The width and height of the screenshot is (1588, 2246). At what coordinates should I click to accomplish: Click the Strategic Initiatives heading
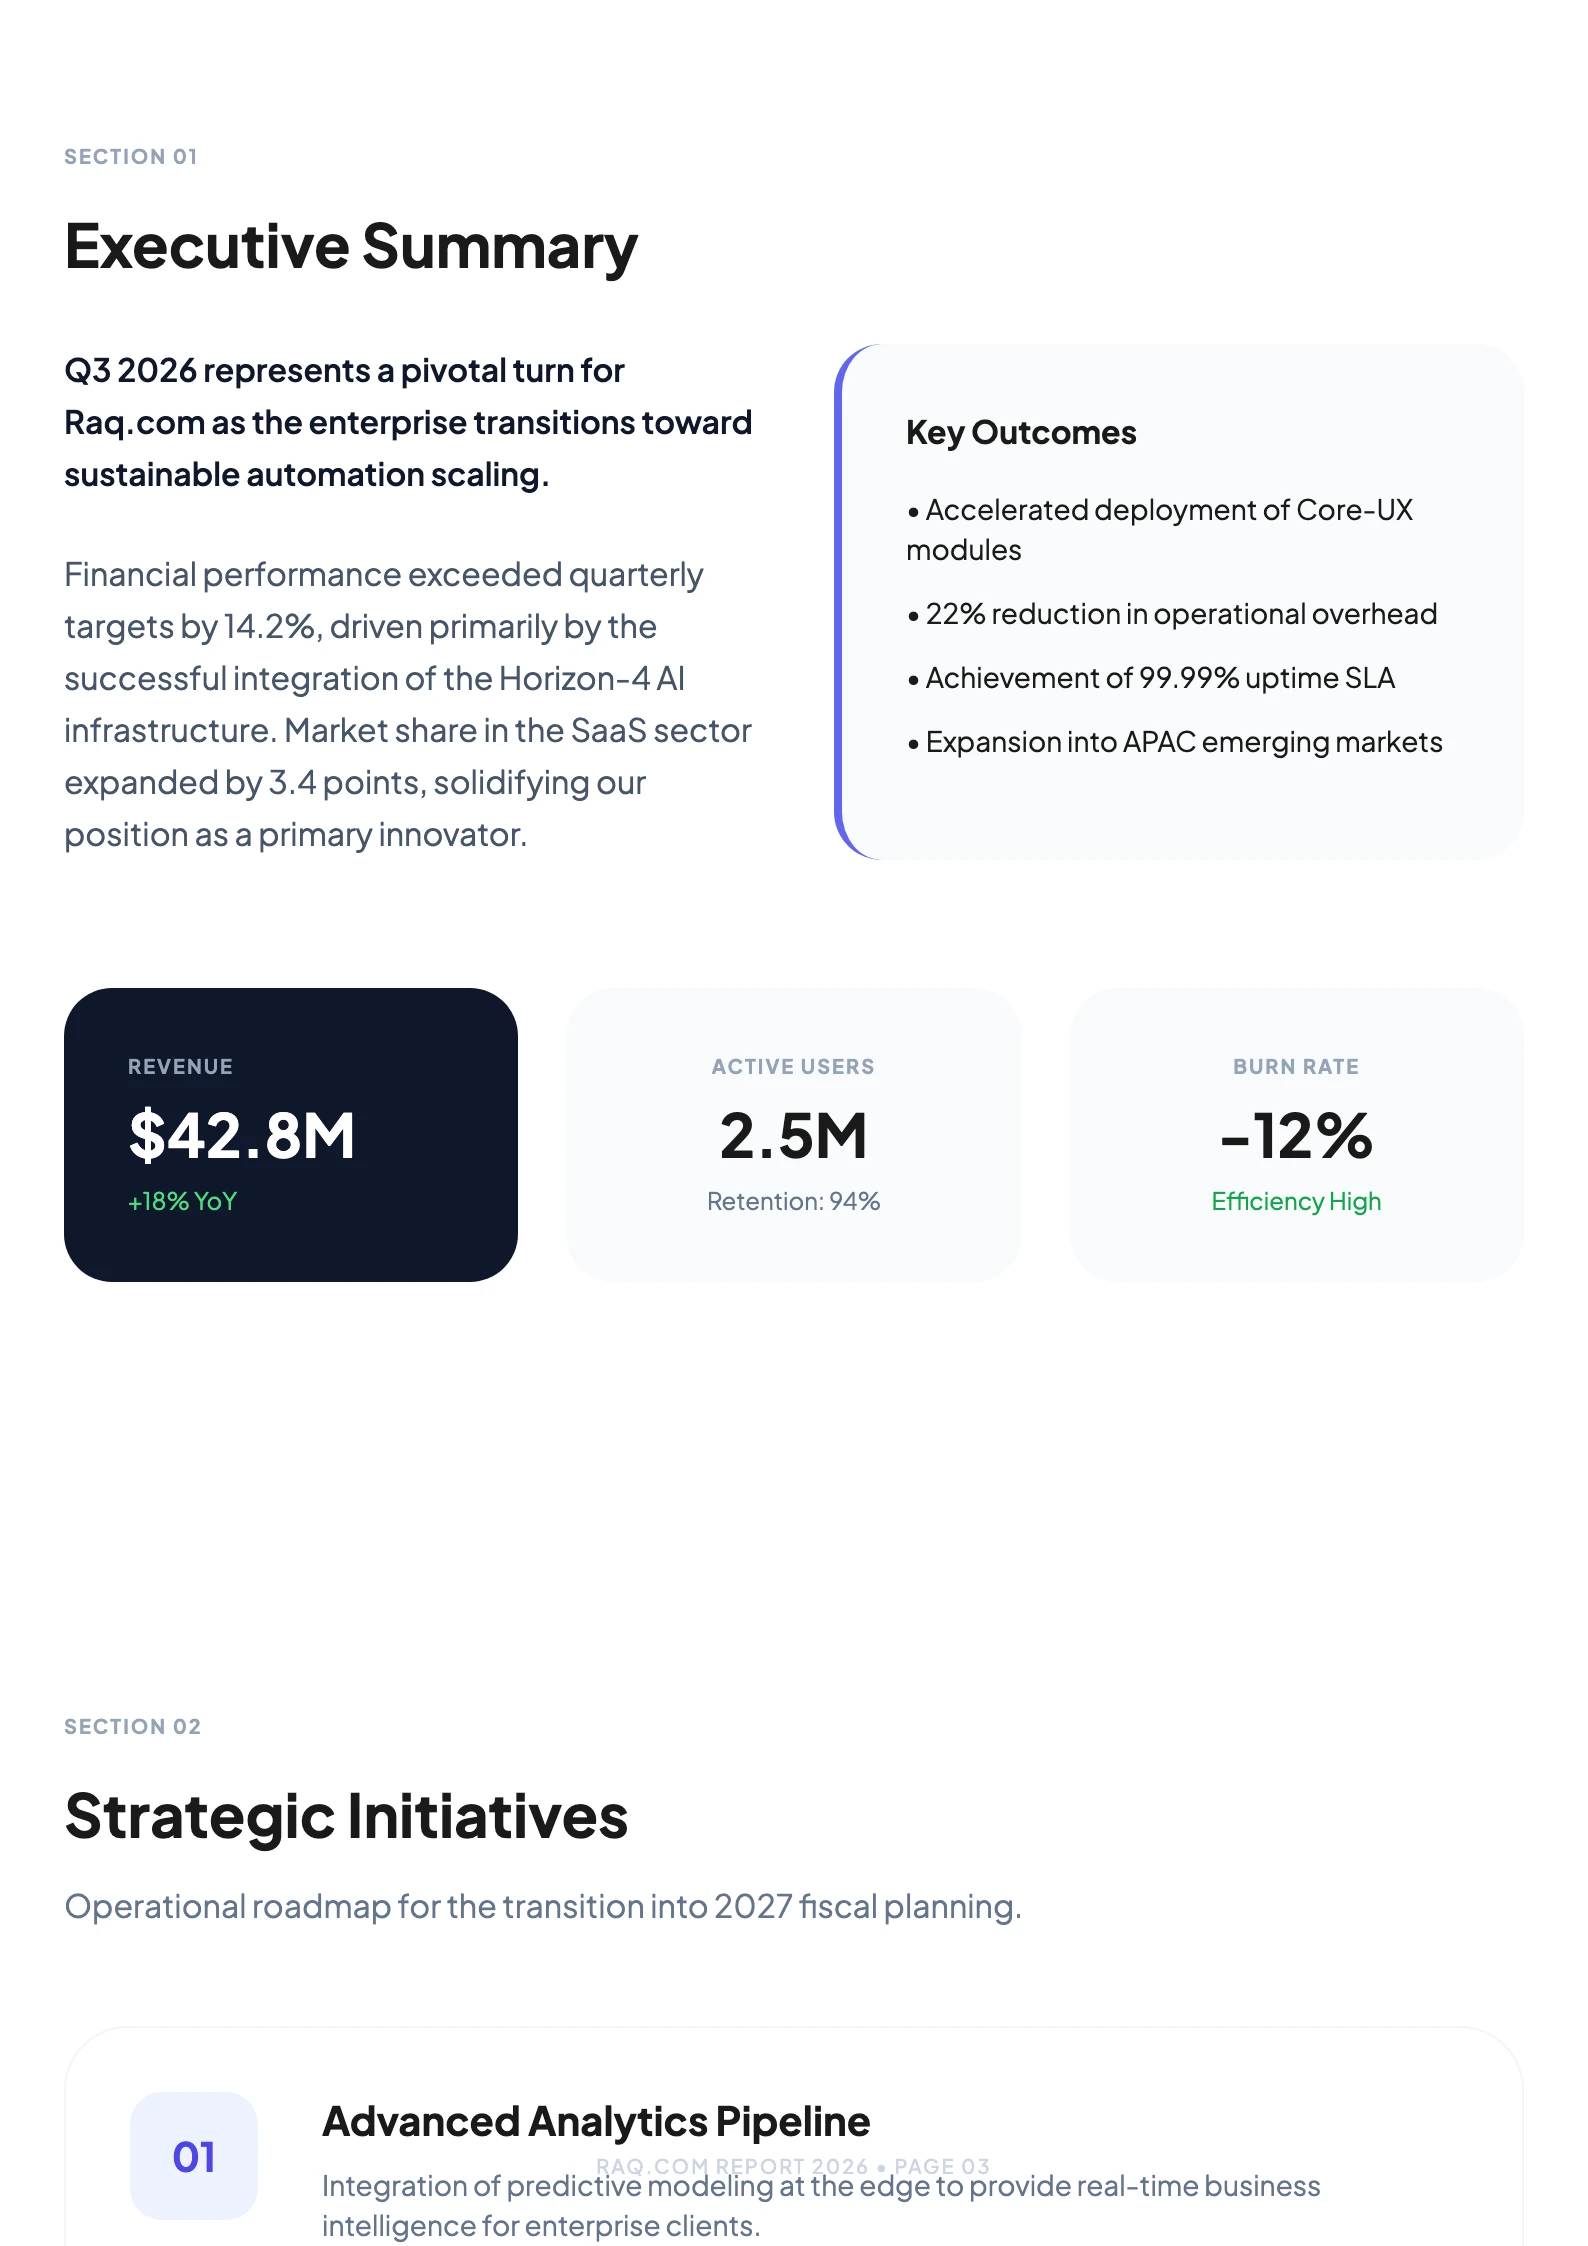[346, 1817]
